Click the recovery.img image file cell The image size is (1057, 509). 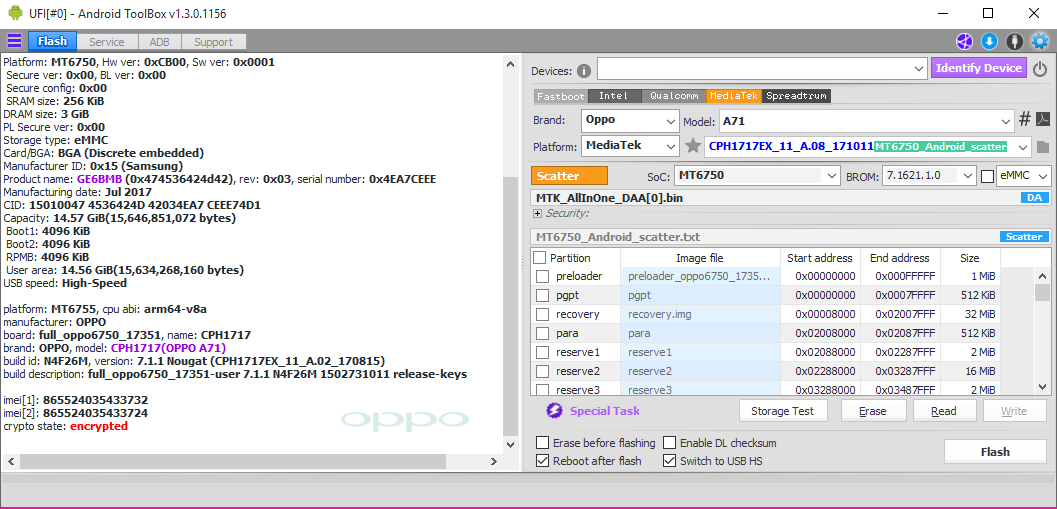(700, 314)
